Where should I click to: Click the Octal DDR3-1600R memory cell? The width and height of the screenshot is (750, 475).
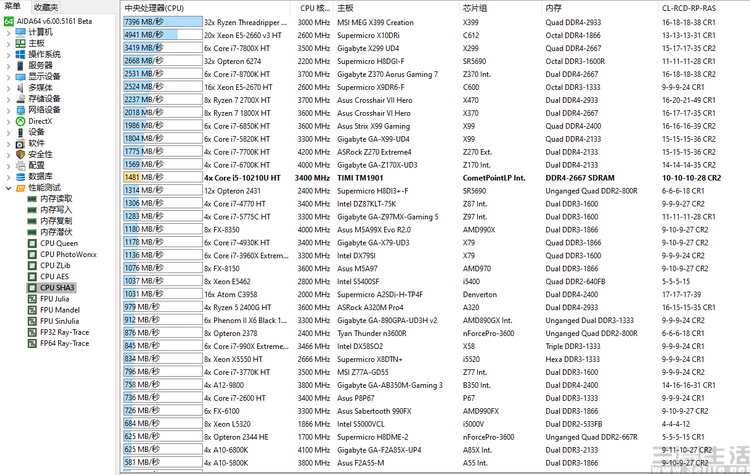tap(575, 61)
